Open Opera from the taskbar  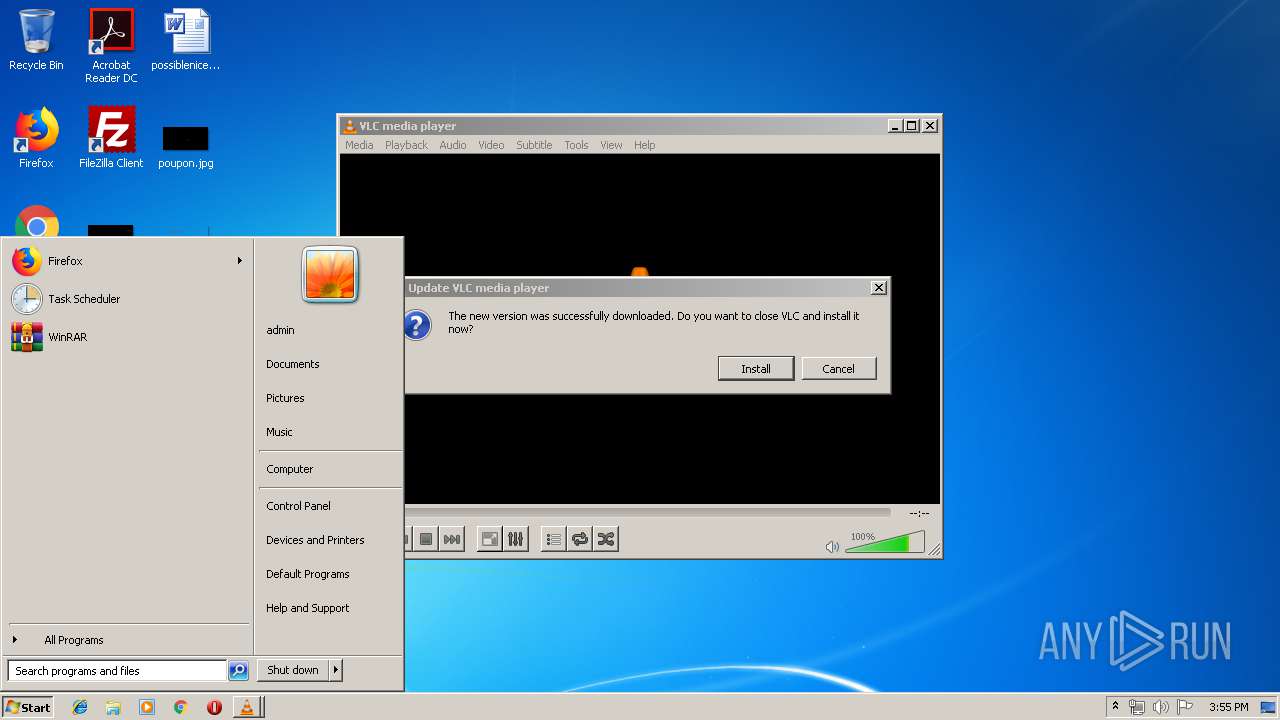(x=214, y=707)
